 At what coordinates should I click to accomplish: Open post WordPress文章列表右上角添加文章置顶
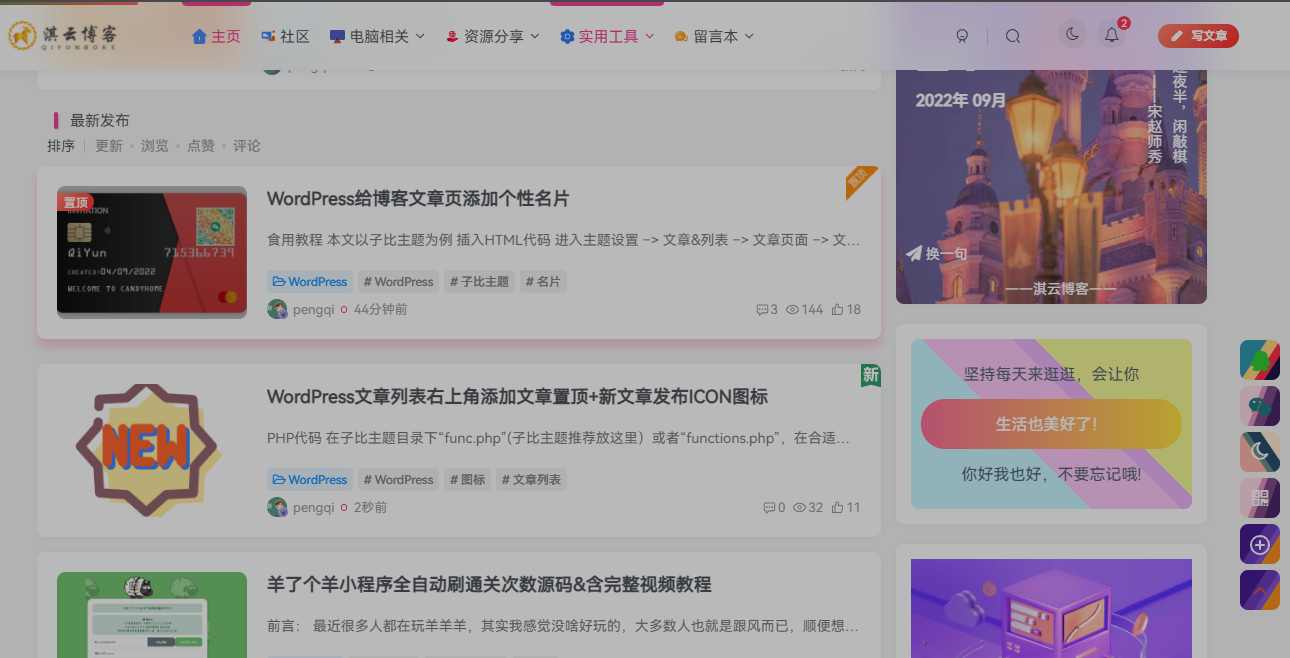click(517, 397)
